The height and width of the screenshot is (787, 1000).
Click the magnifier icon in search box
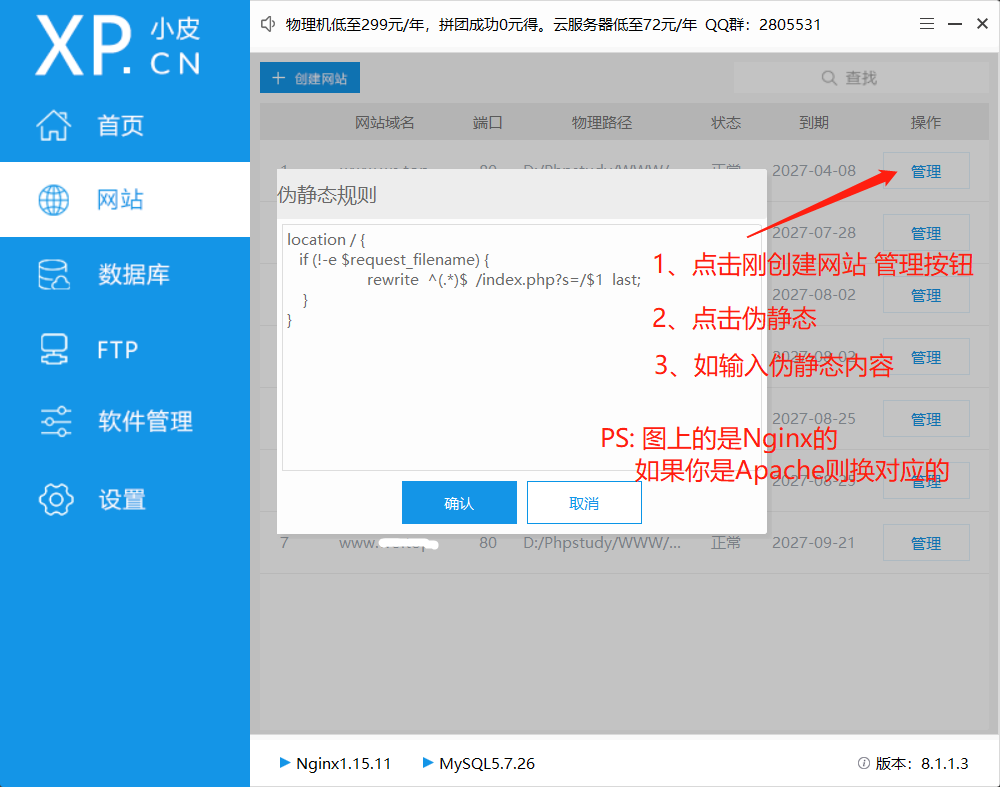click(829, 78)
